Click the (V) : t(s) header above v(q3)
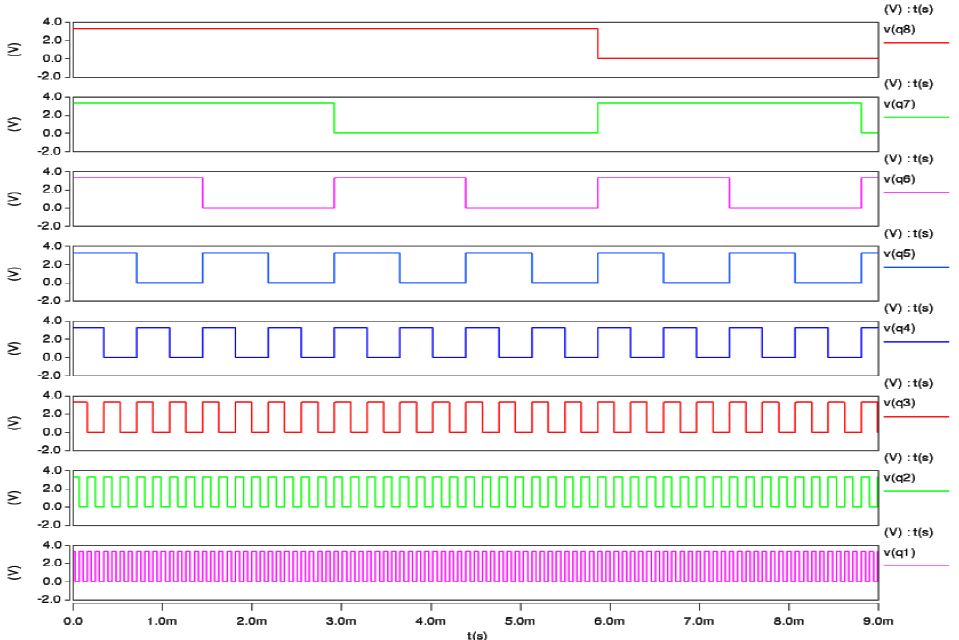 909,383
